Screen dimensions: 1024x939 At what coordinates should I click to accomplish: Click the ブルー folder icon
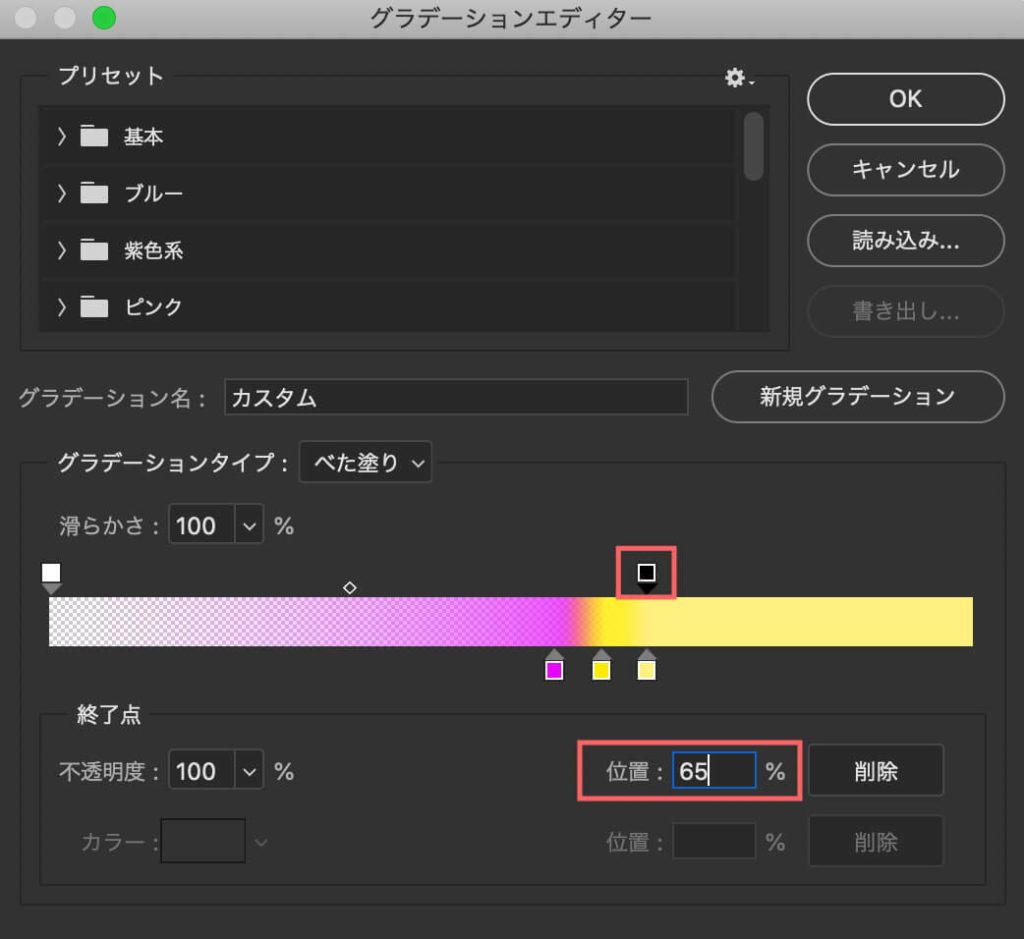pos(94,193)
